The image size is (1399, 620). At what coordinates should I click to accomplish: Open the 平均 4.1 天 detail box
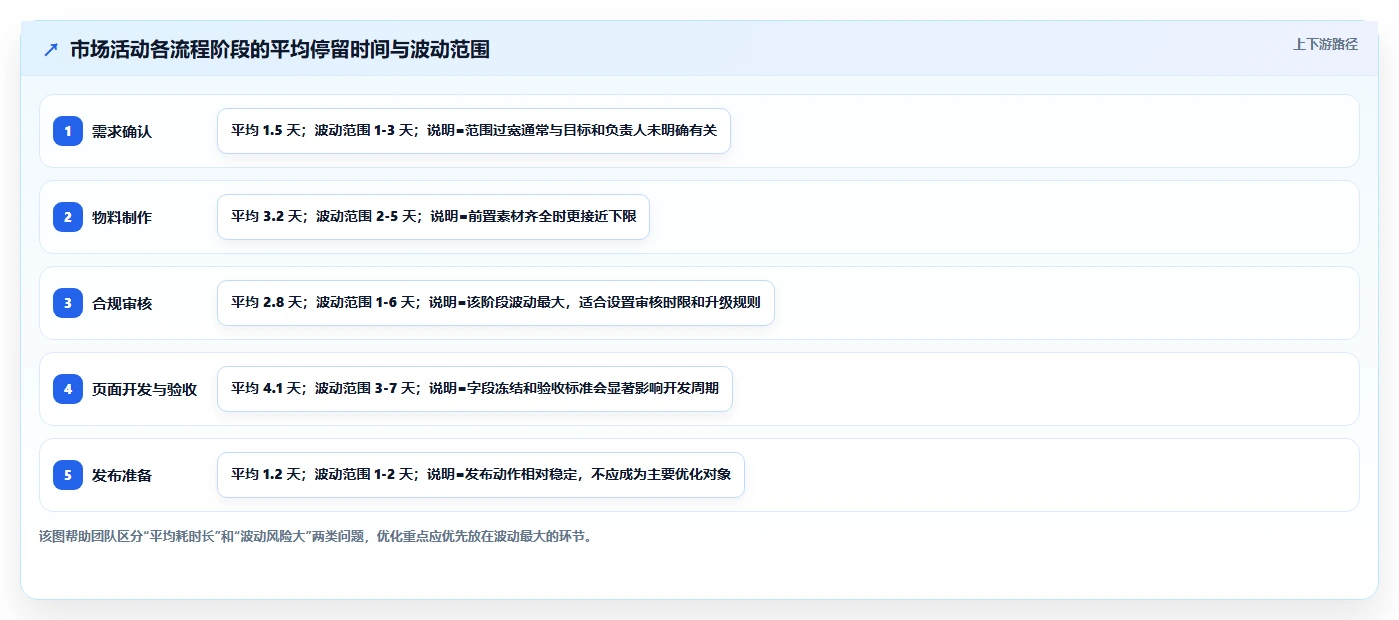pyautogui.click(x=475, y=389)
